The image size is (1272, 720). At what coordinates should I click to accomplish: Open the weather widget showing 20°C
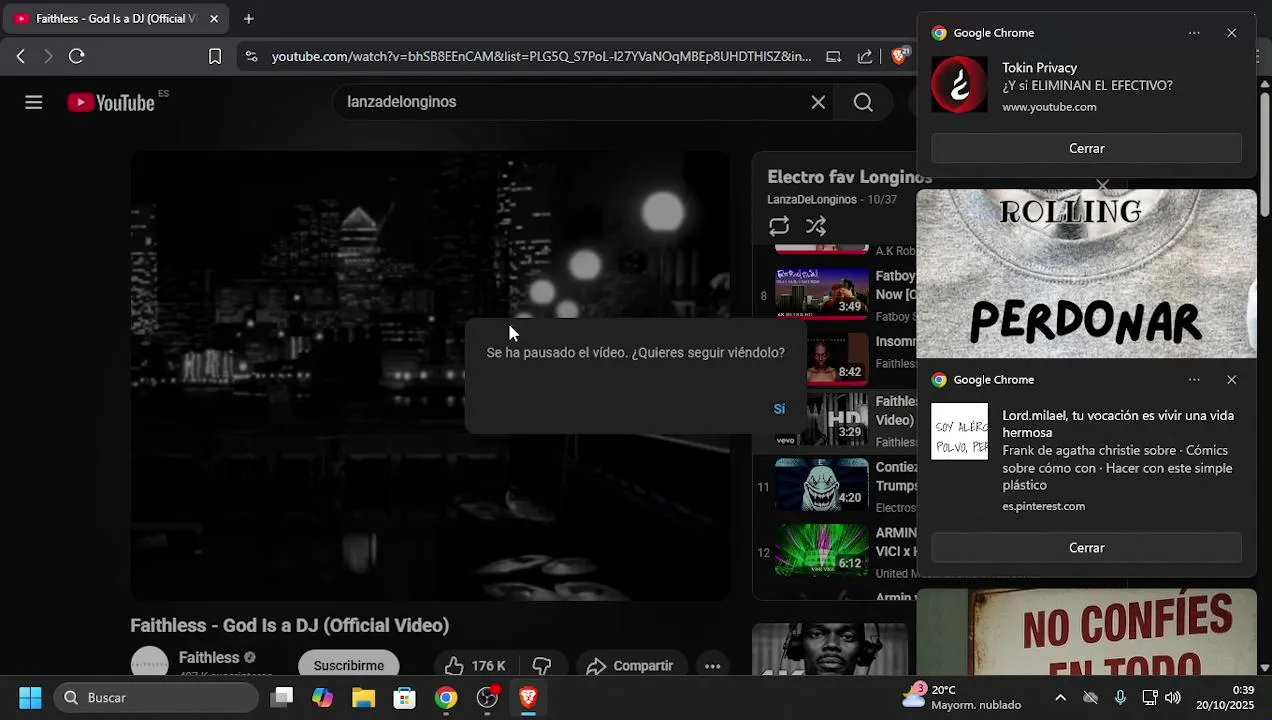point(961,698)
